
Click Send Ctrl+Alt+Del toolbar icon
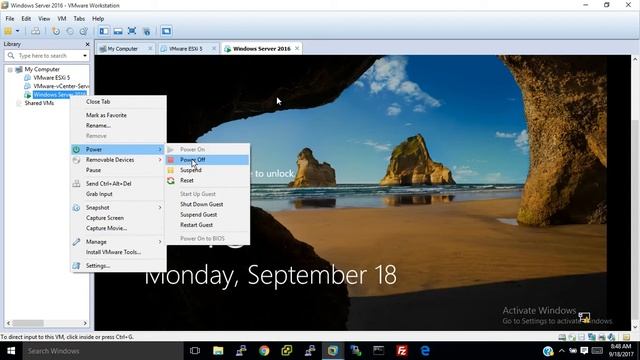[x=36, y=31]
